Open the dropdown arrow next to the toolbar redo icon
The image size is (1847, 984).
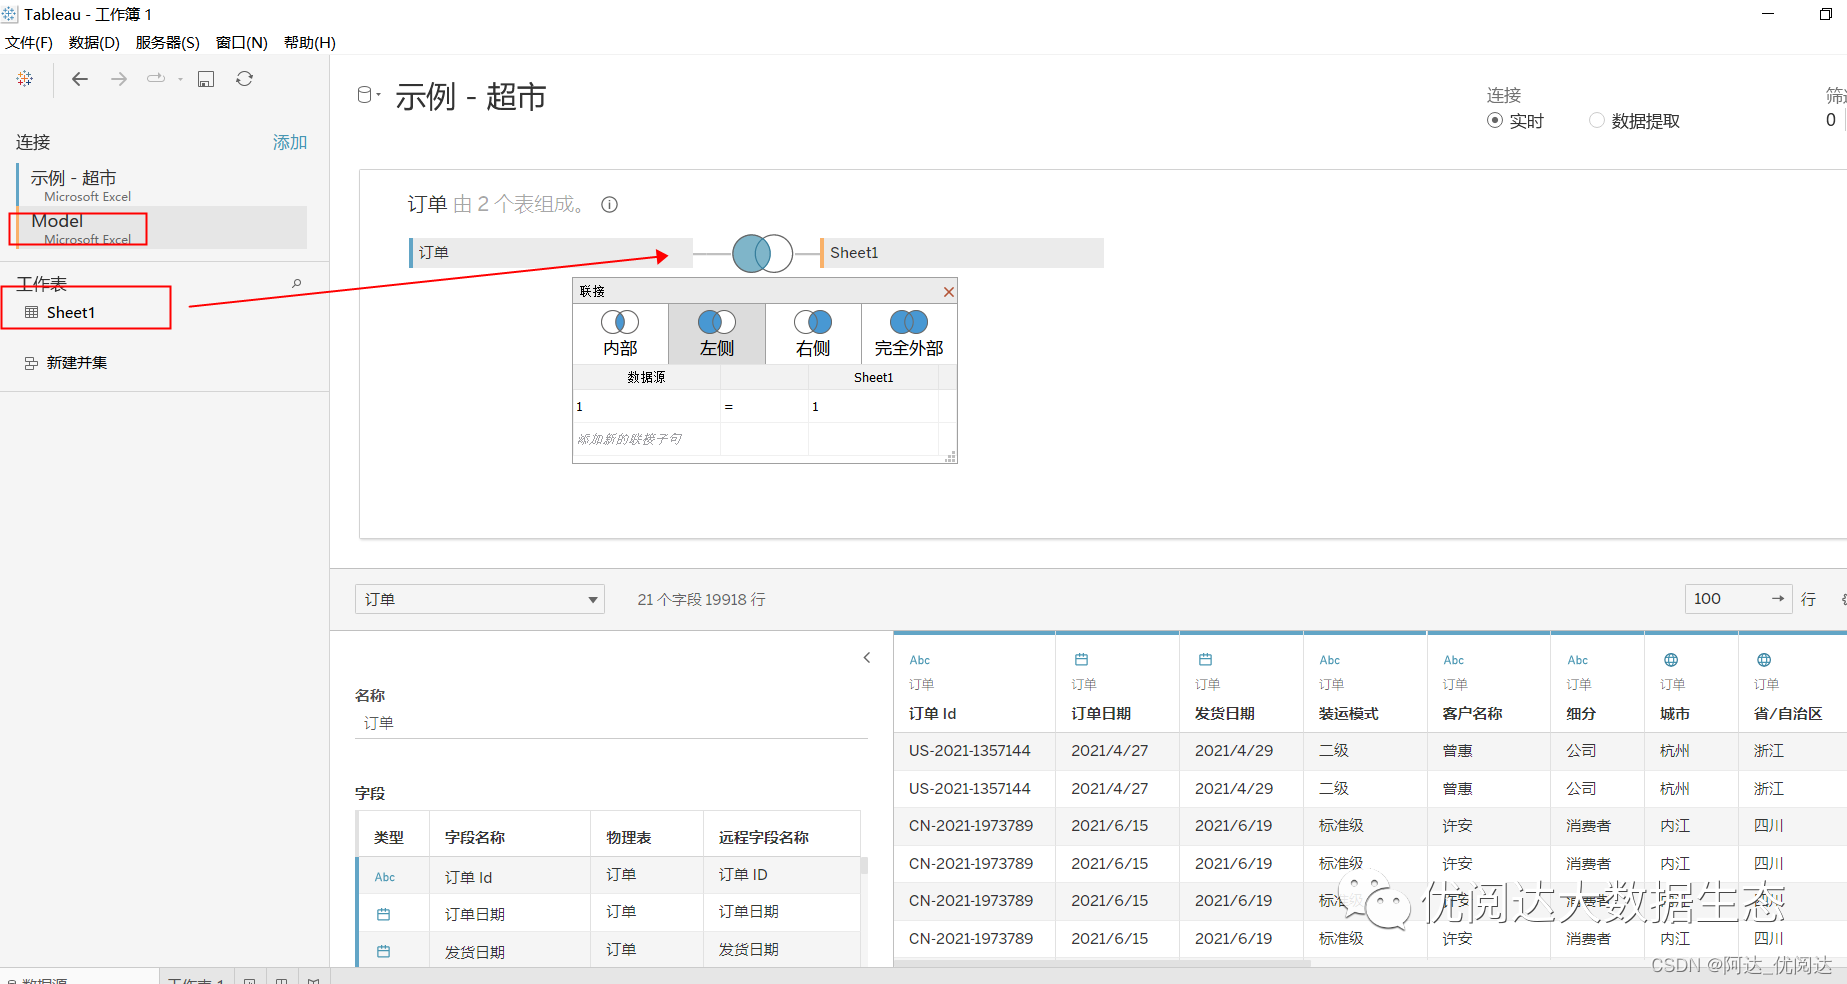pyautogui.click(x=180, y=79)
